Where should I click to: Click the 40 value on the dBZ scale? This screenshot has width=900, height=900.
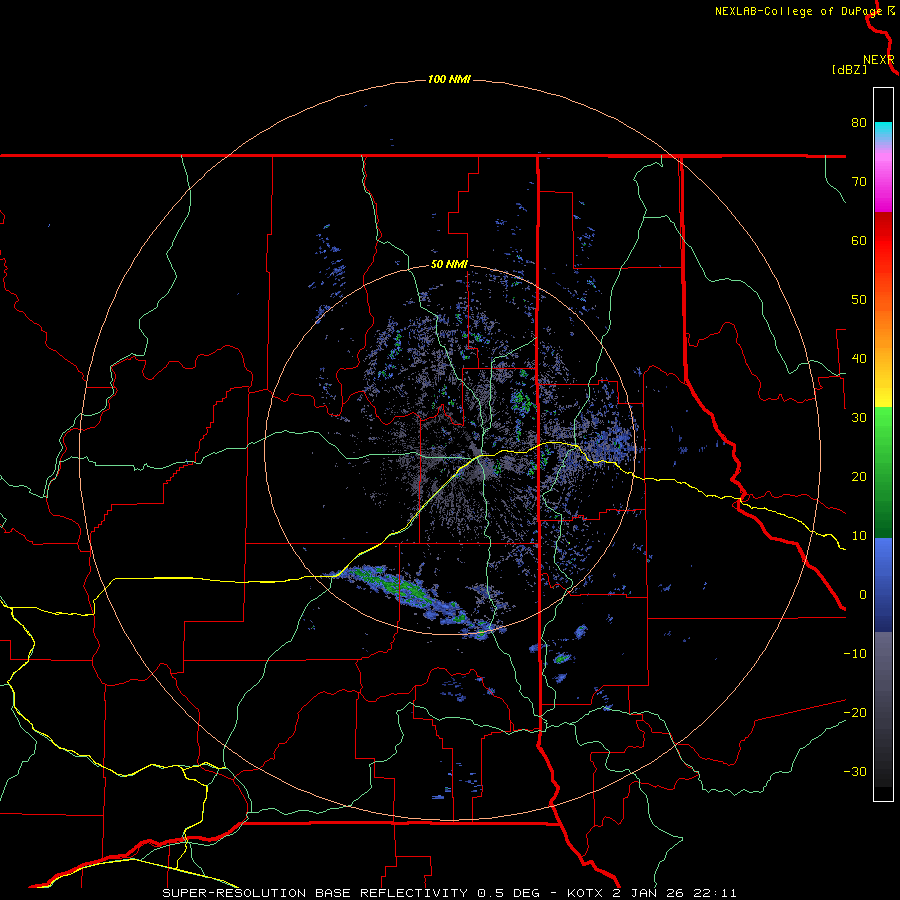(x=859, y=359)
